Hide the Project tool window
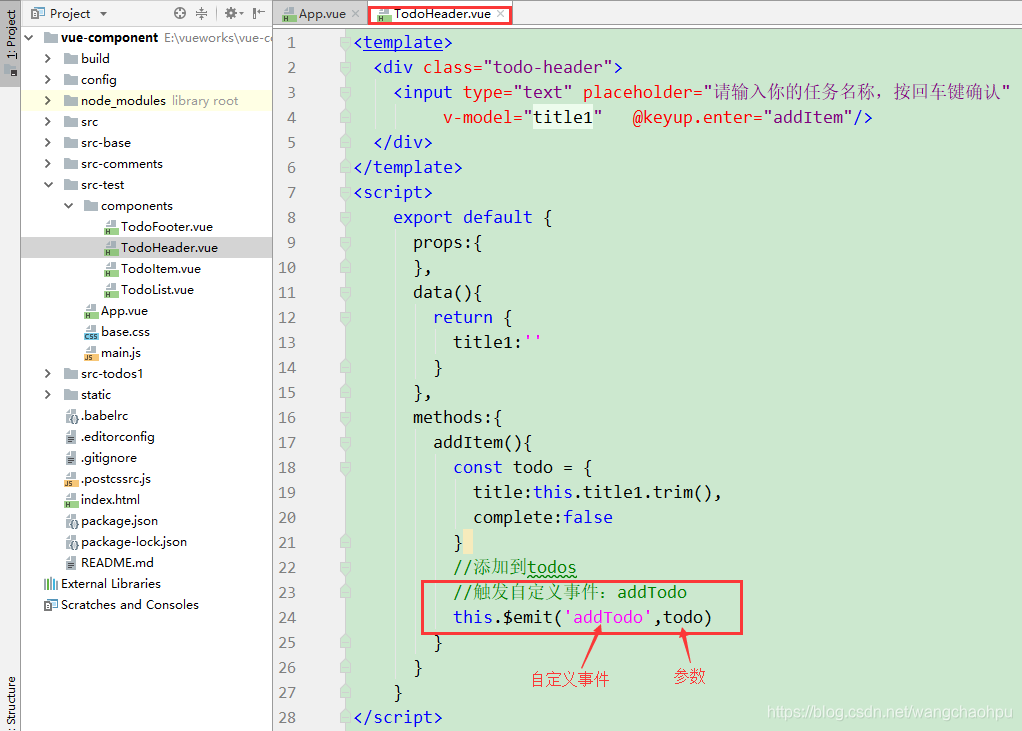Image resolution: width=1022 pixels, height=731 pixels. coord(259,13)
